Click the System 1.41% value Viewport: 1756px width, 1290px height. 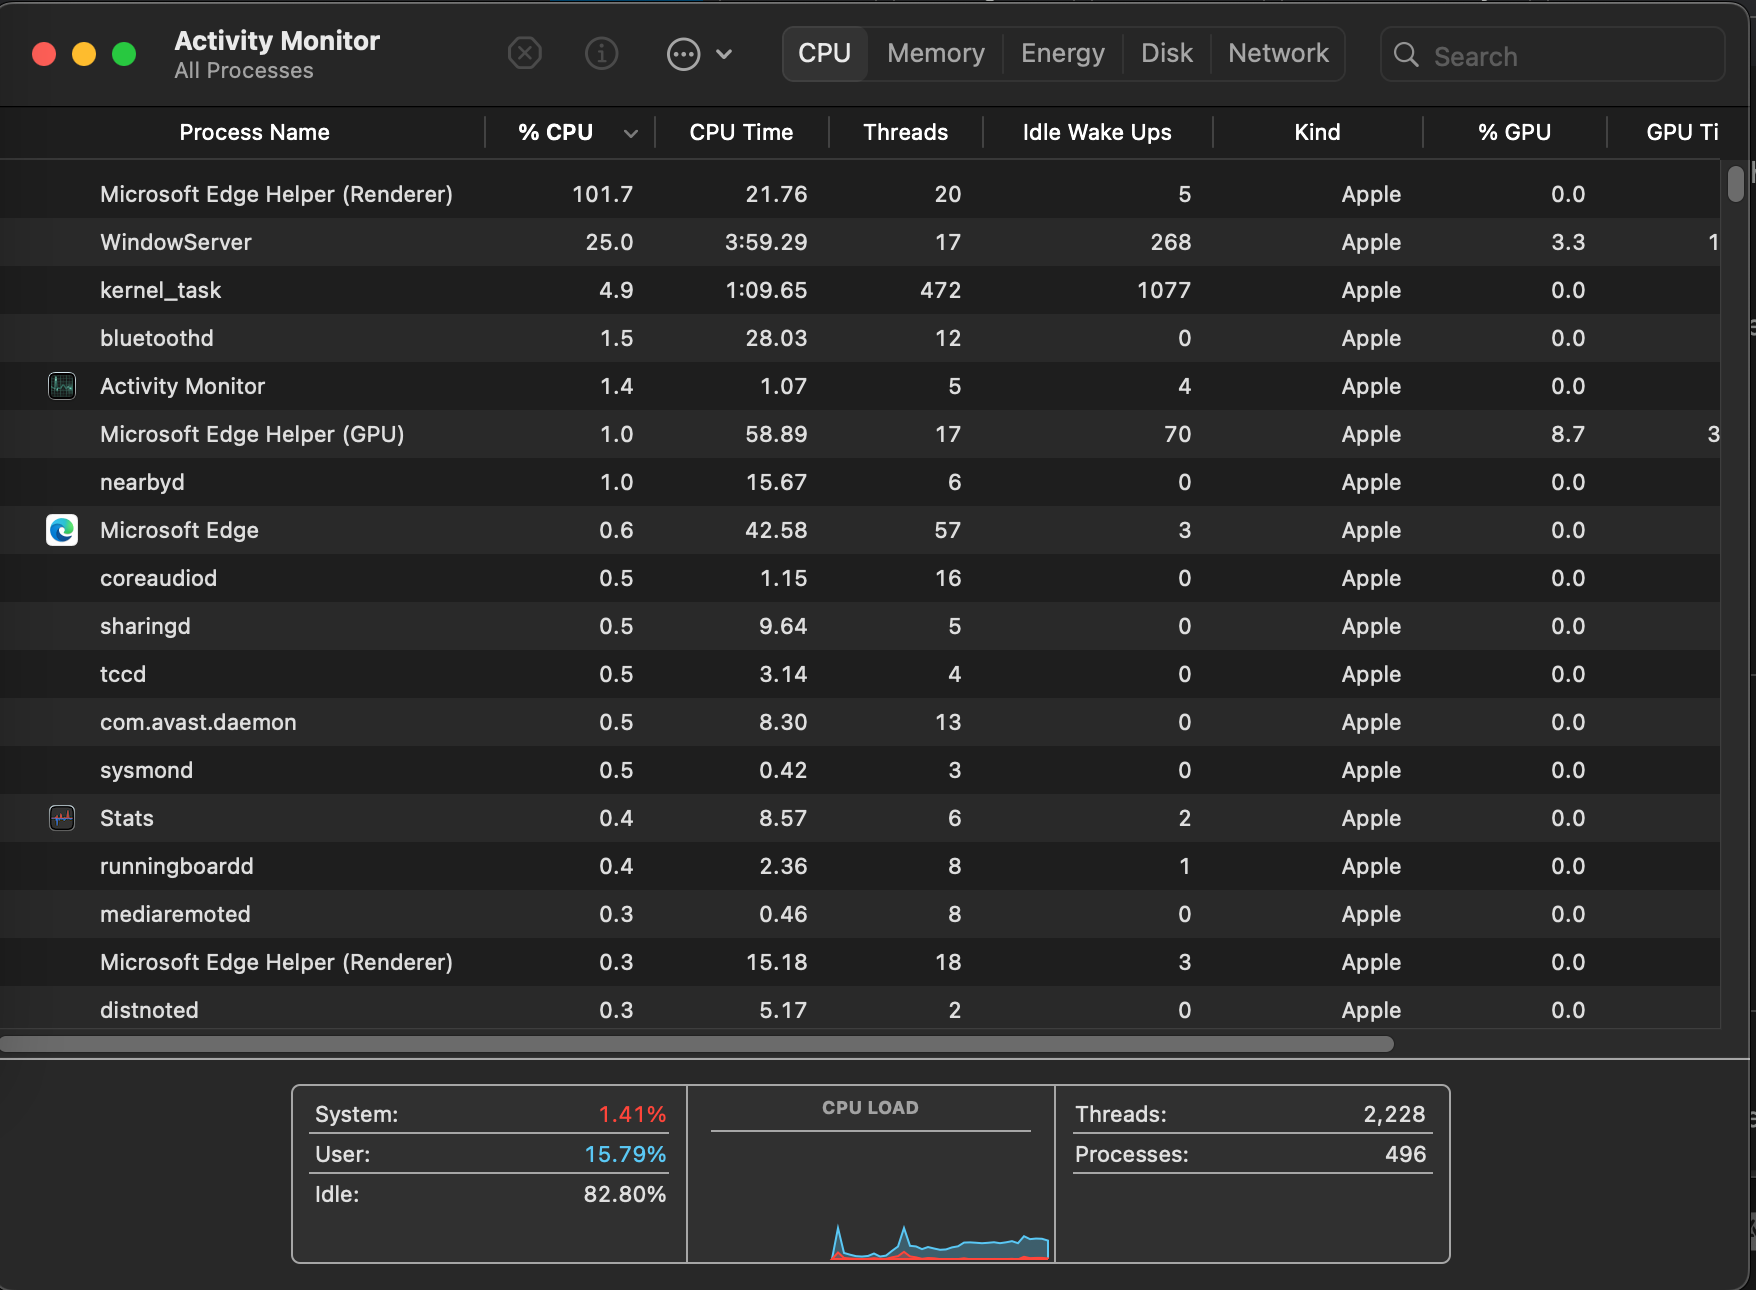632,1114
